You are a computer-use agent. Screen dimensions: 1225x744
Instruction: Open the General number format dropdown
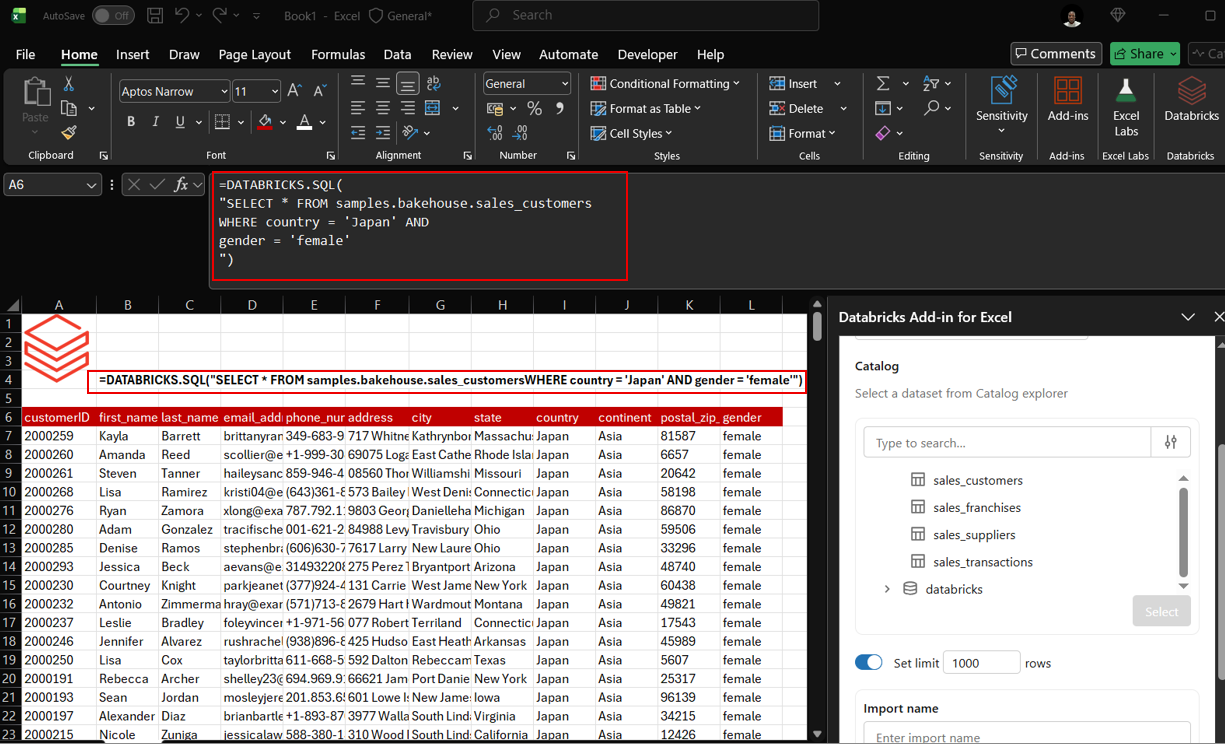pyautogui.click(x=565, y=84)
